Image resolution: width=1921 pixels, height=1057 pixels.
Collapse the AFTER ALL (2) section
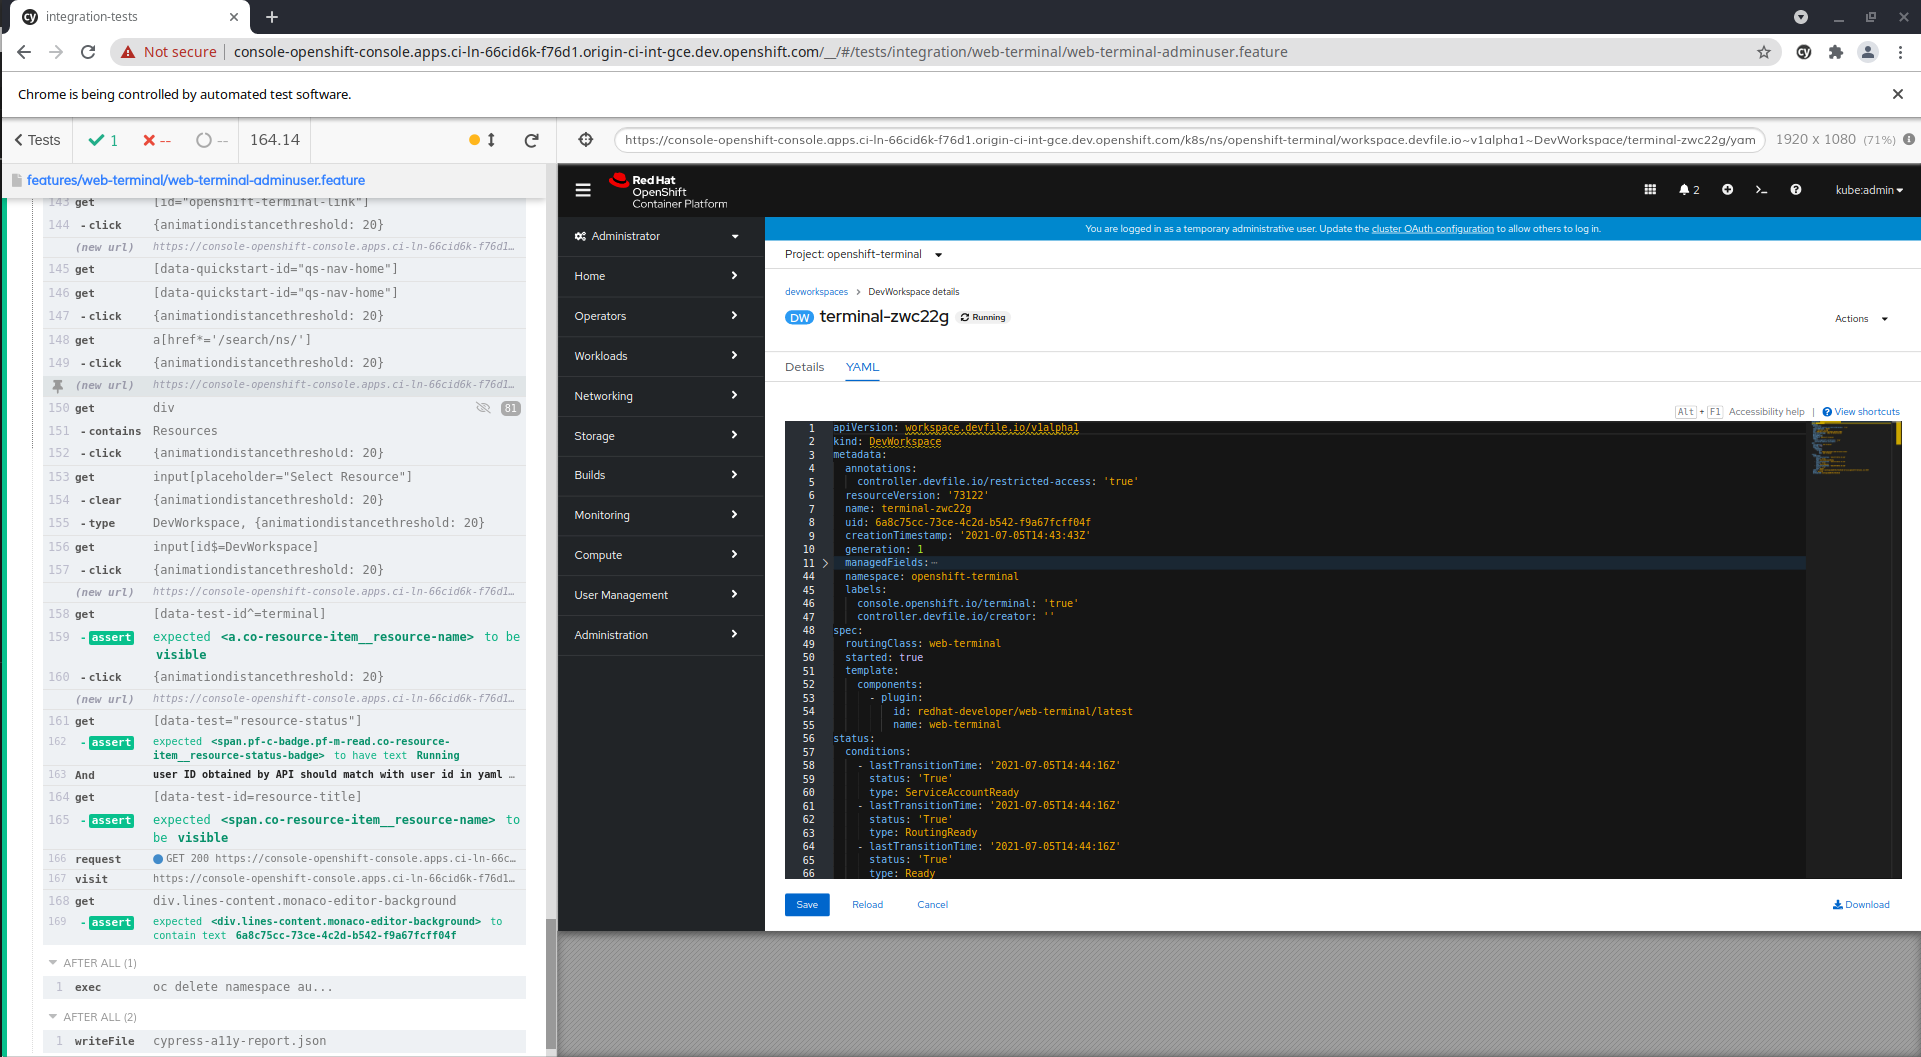(91, 1017)
